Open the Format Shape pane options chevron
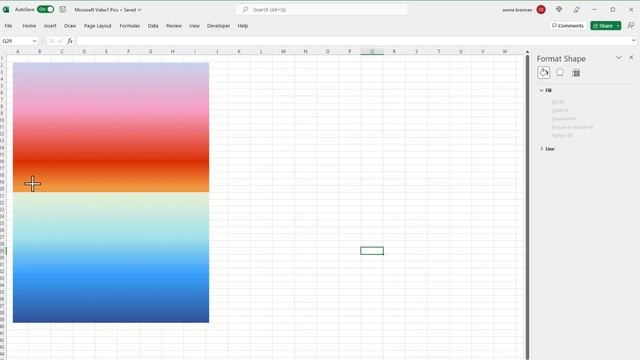 point(619,58)
